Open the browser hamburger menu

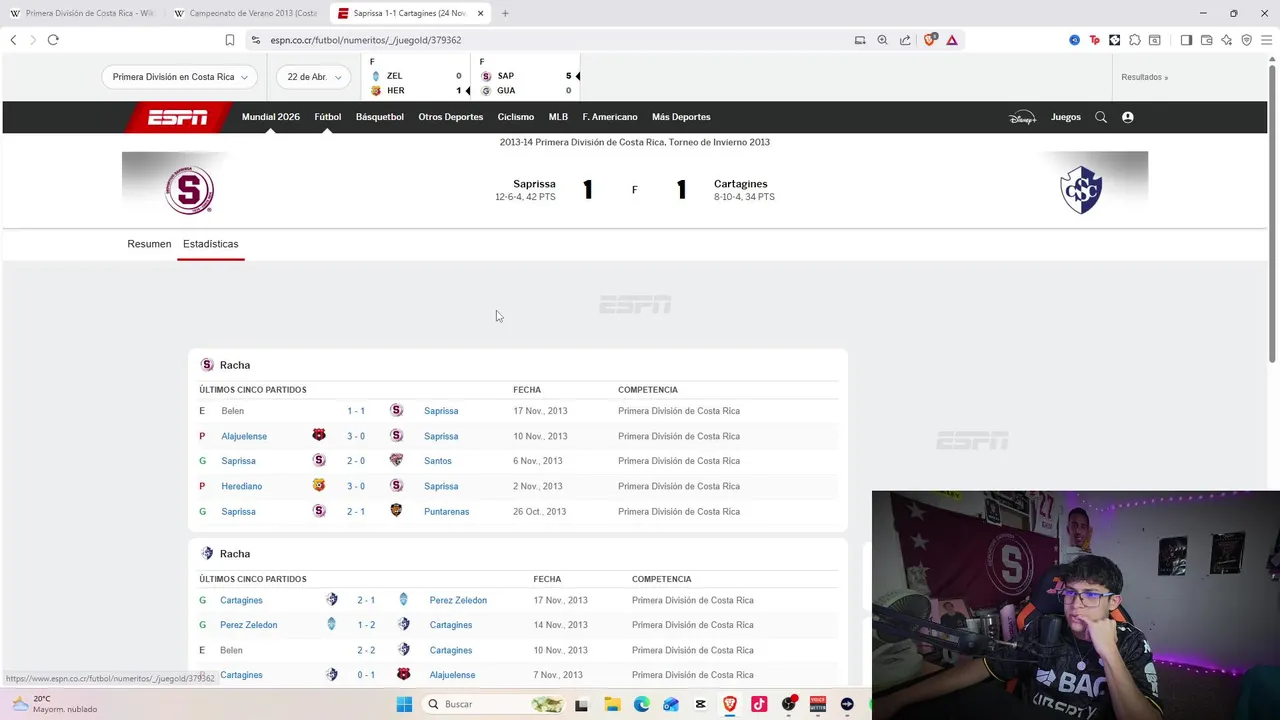click(1267, 40)
